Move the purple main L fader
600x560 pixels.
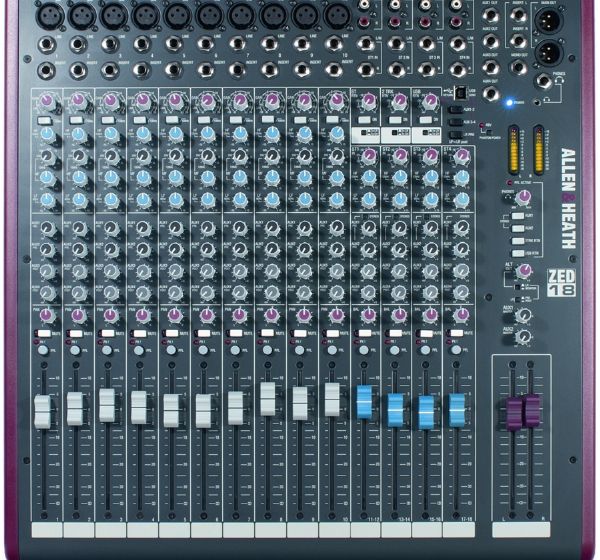click(514, 414)
